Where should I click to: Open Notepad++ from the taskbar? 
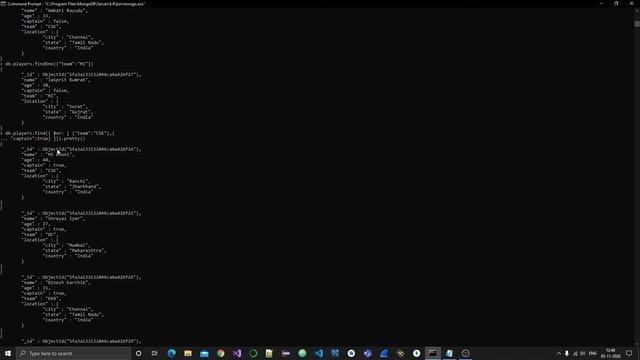click(269, 353)
